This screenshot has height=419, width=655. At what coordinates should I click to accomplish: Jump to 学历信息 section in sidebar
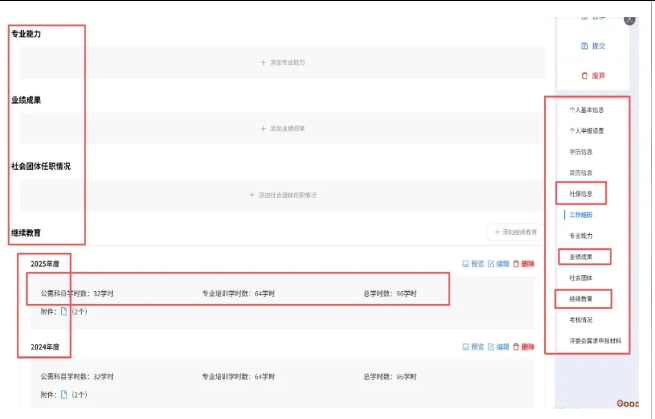[x=581, y=151]
